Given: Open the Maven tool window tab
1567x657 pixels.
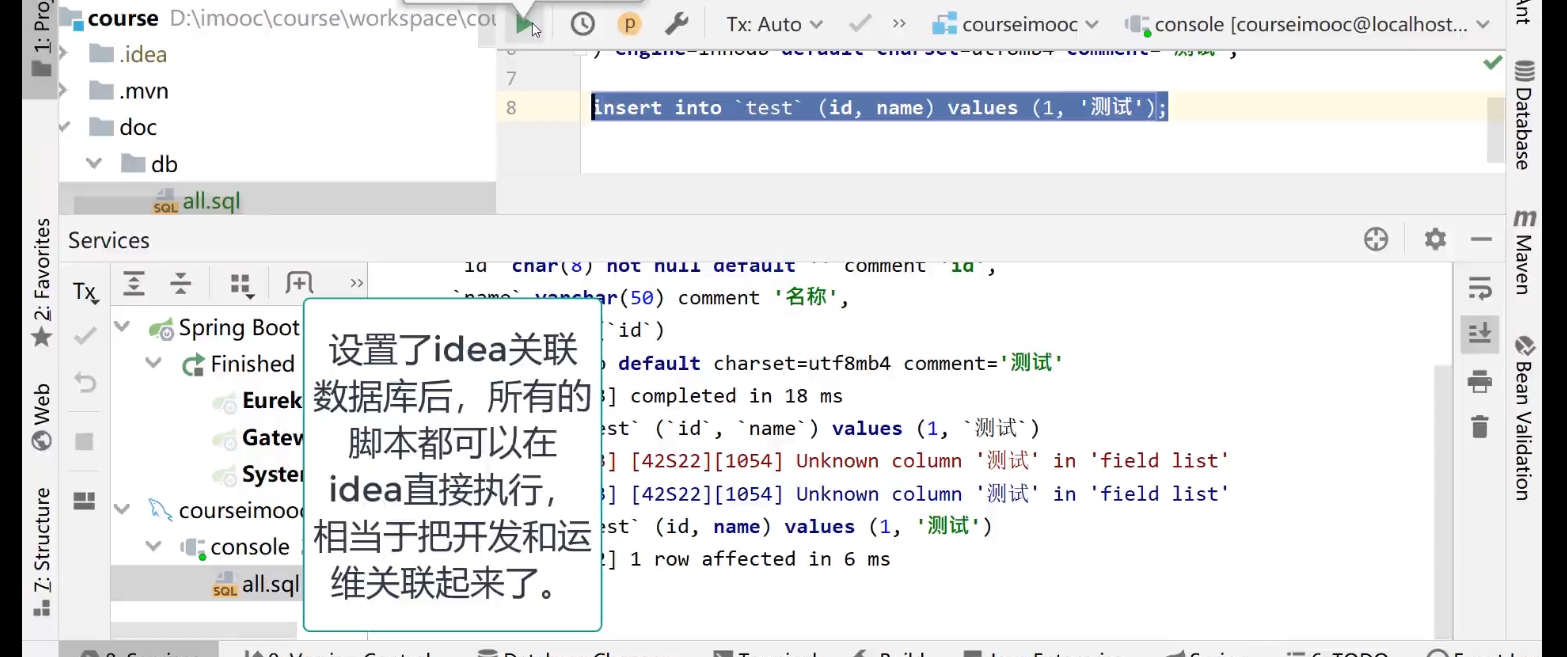Looking at the screenshot, I should click(x=1524, y=251).
